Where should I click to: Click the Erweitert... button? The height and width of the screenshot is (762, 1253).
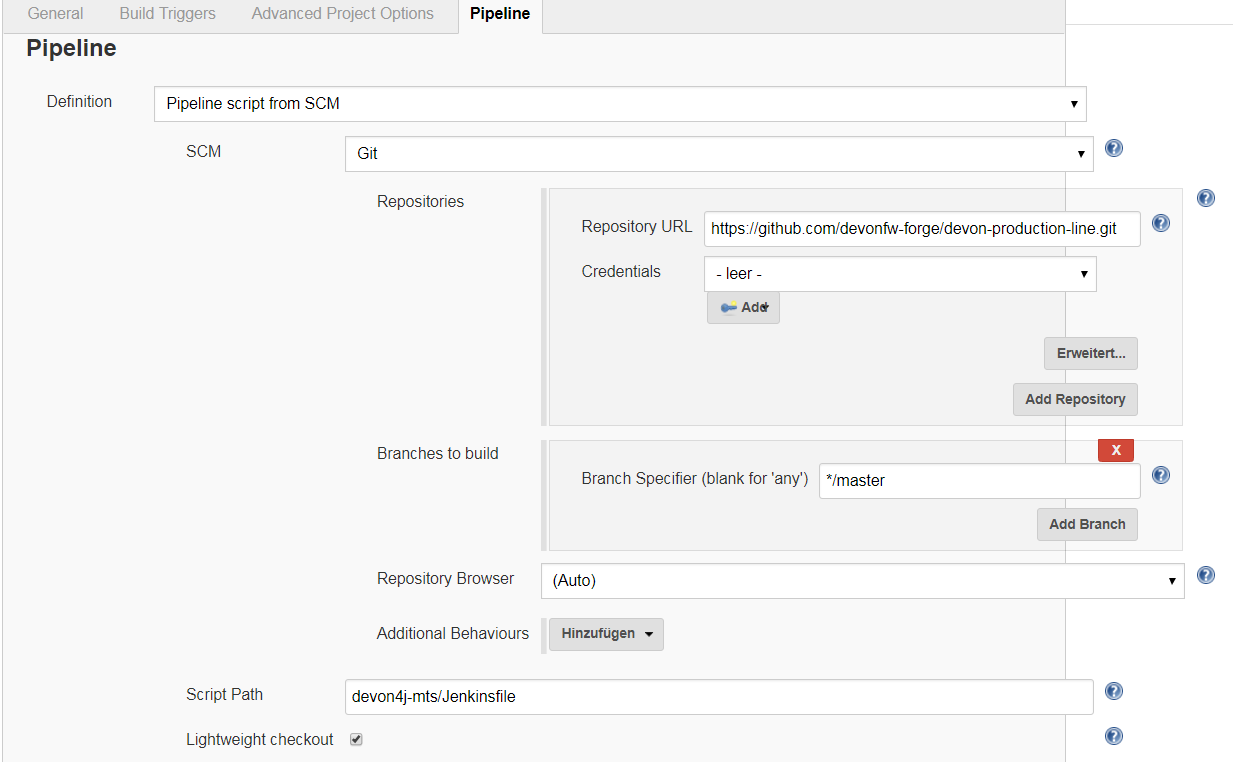point(1091,354)
